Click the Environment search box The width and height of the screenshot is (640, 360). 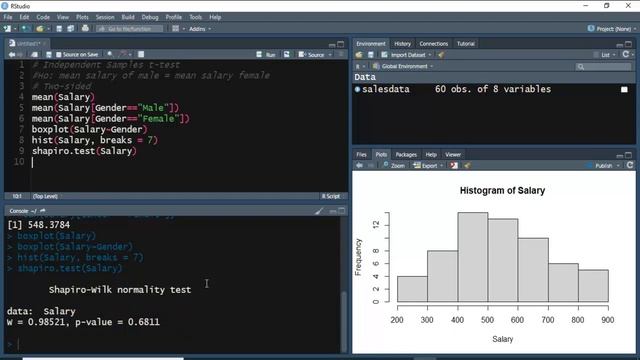(x=603, y=67)
